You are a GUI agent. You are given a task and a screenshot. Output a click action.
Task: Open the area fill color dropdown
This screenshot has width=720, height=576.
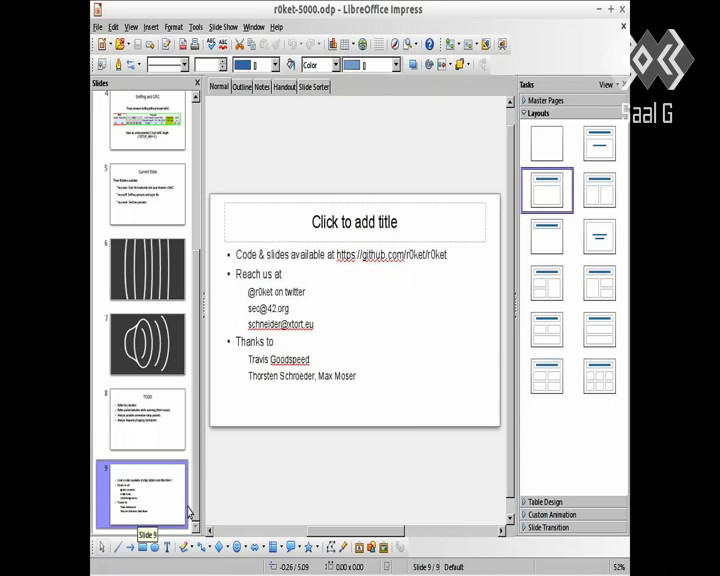tap(396, 65)
